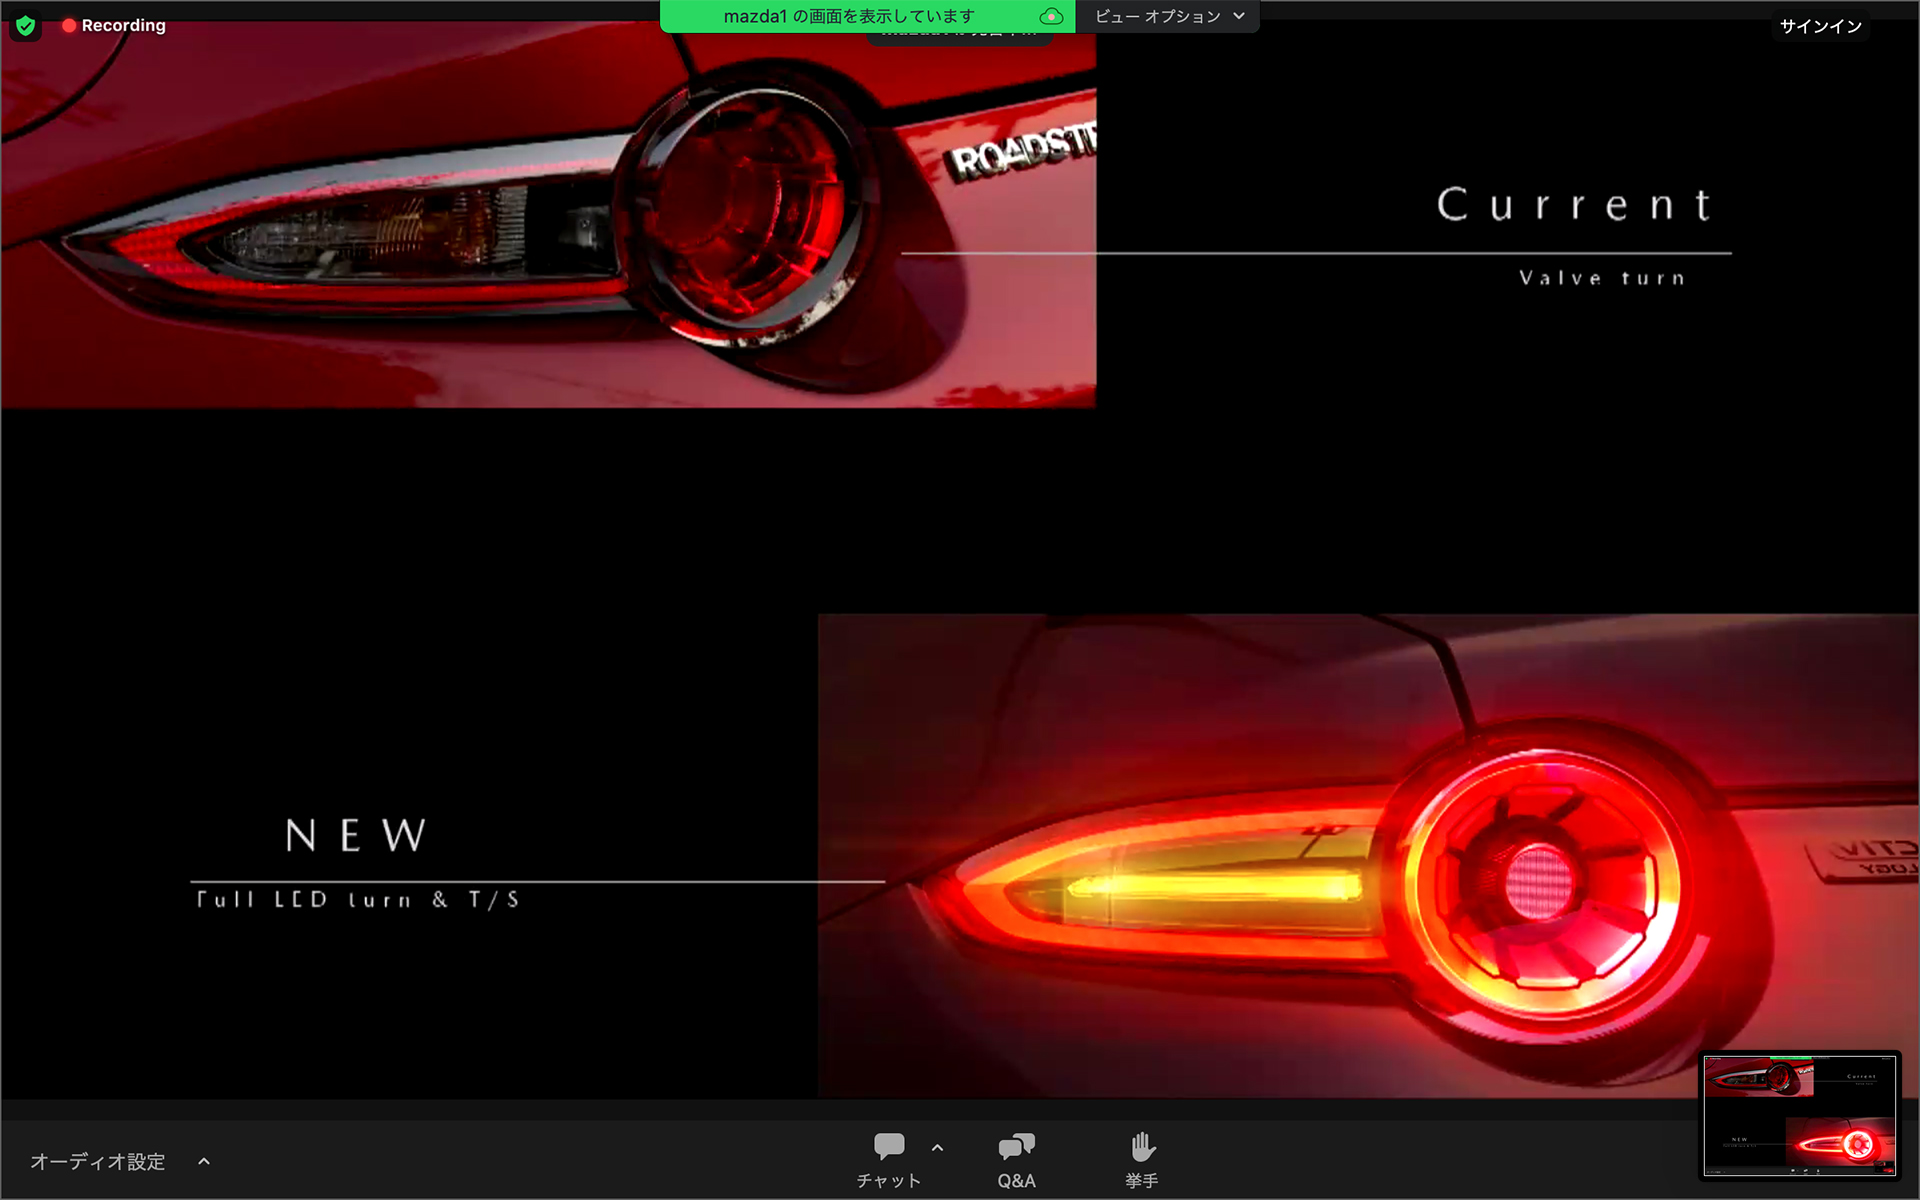Click the cloud icon in the green sharing banner
This screenshot has height=1200, width=1920.
tap(1050, 16)
